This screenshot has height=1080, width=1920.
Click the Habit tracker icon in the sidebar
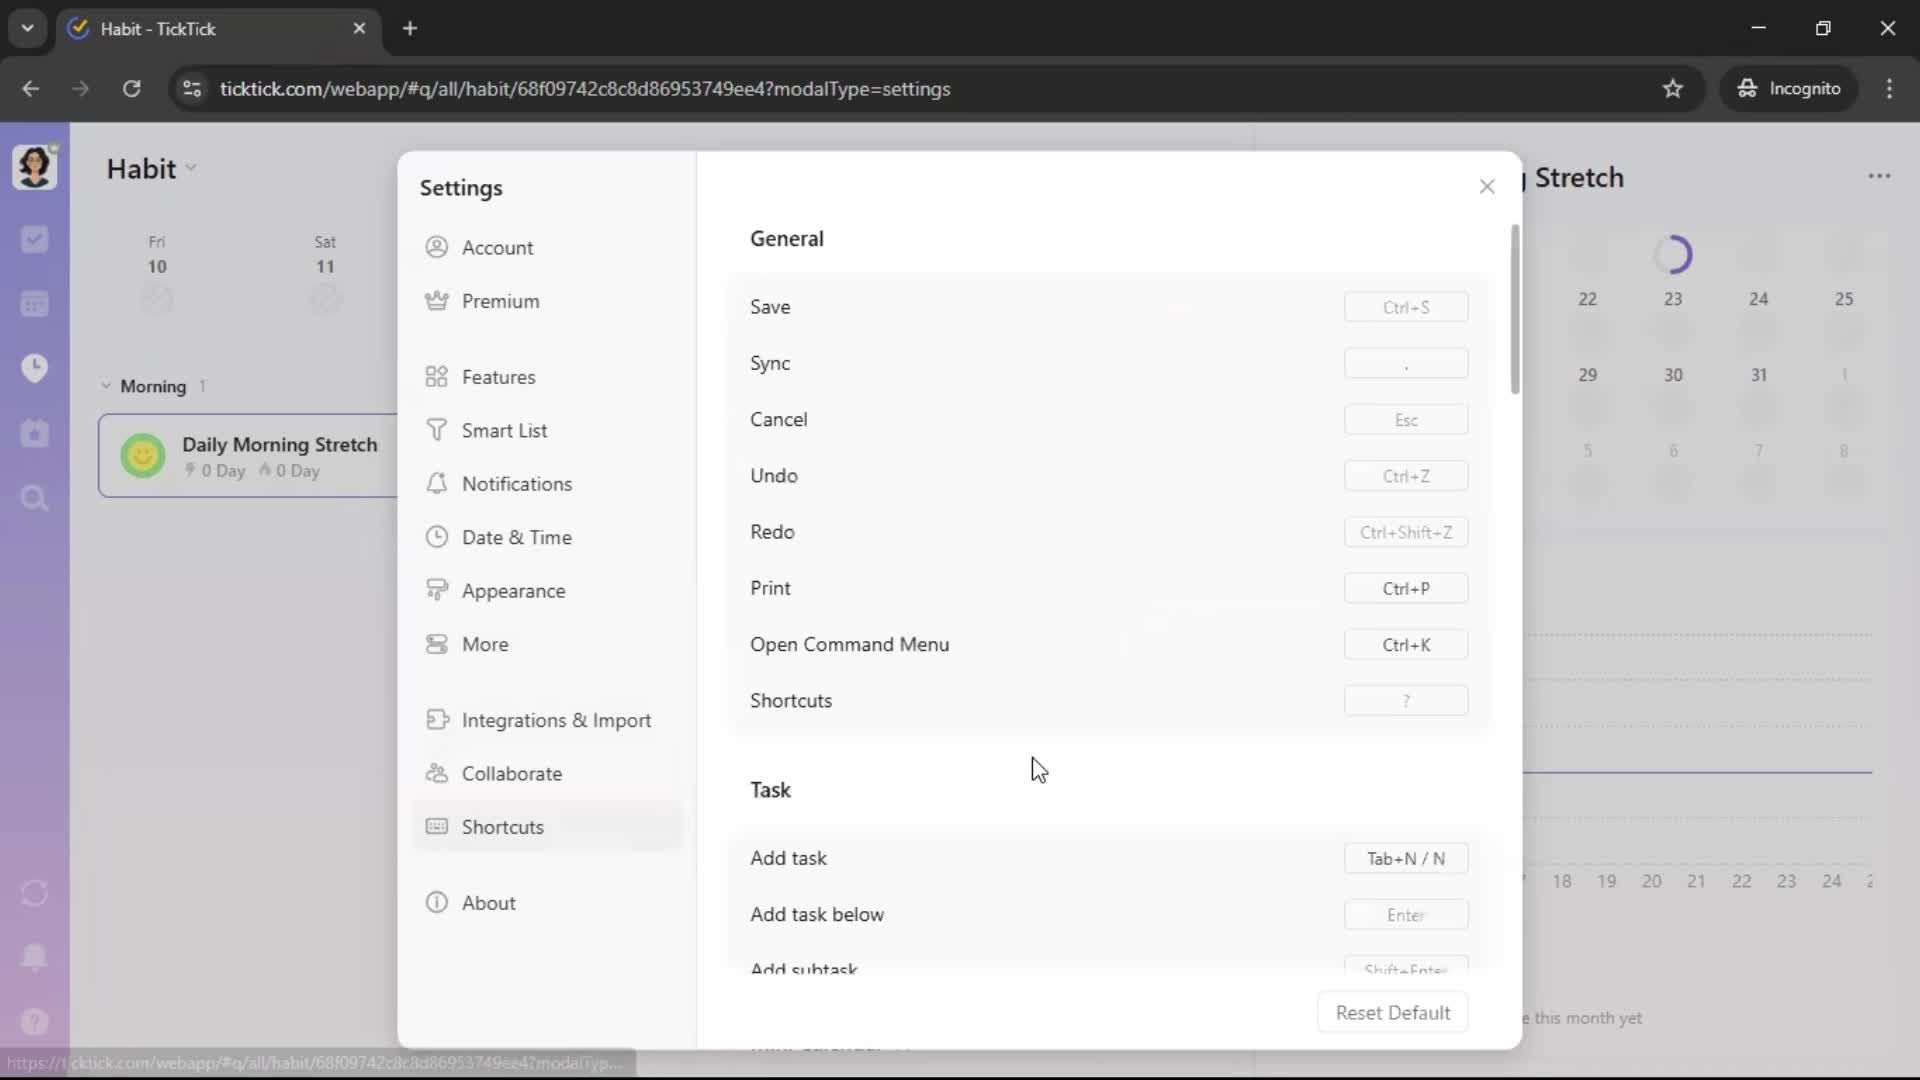click(34, 433)
